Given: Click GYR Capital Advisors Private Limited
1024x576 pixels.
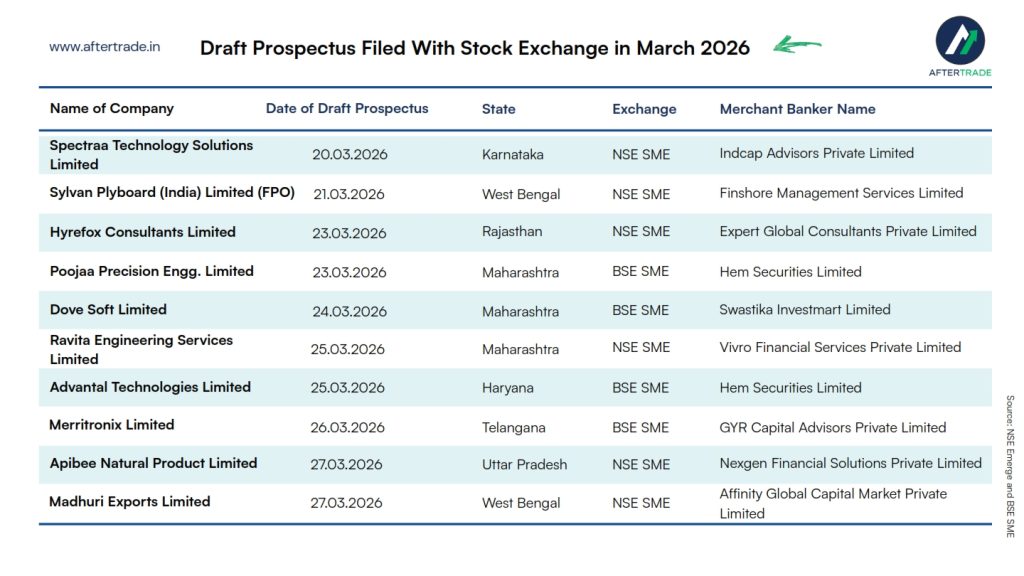Looking at the screenshot, I should point(832,427).
